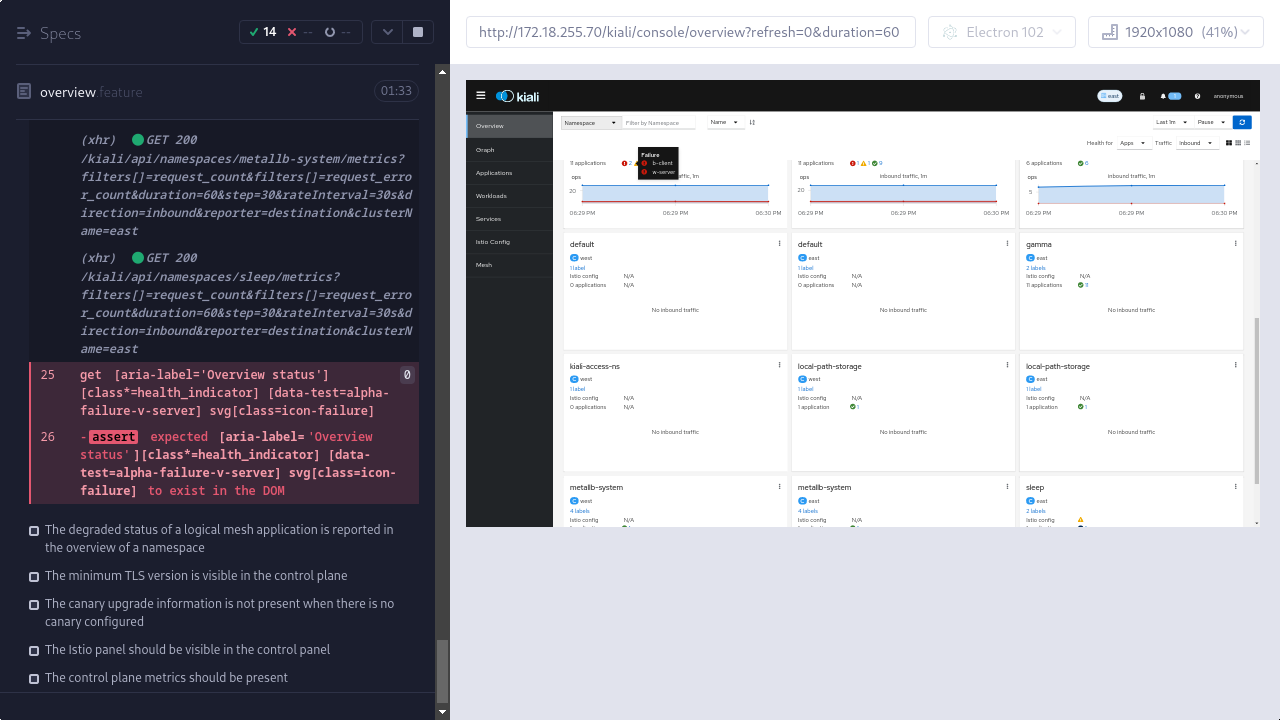1280x720 pixels.
Task: Click the failing command 25 get log entry
Action: pos(225,393)
